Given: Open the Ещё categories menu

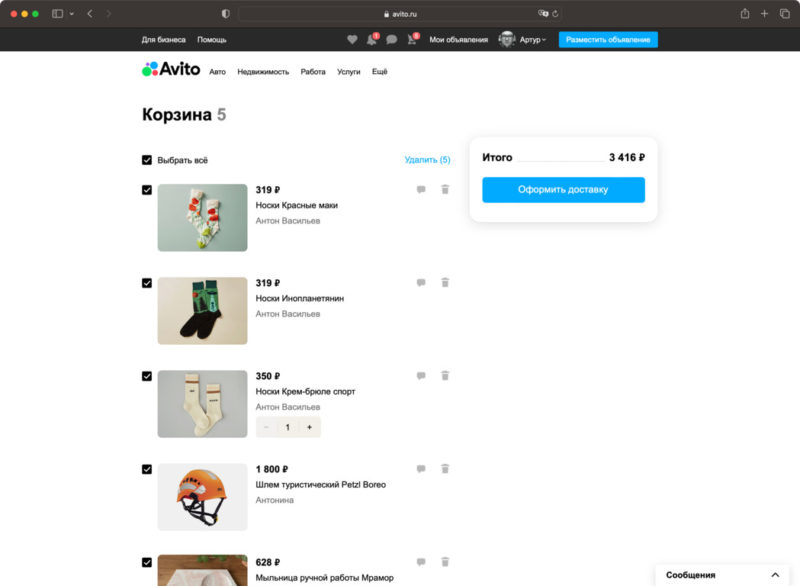Looking at the screenshot, I should pyautogui.click(x=380, y=72).
